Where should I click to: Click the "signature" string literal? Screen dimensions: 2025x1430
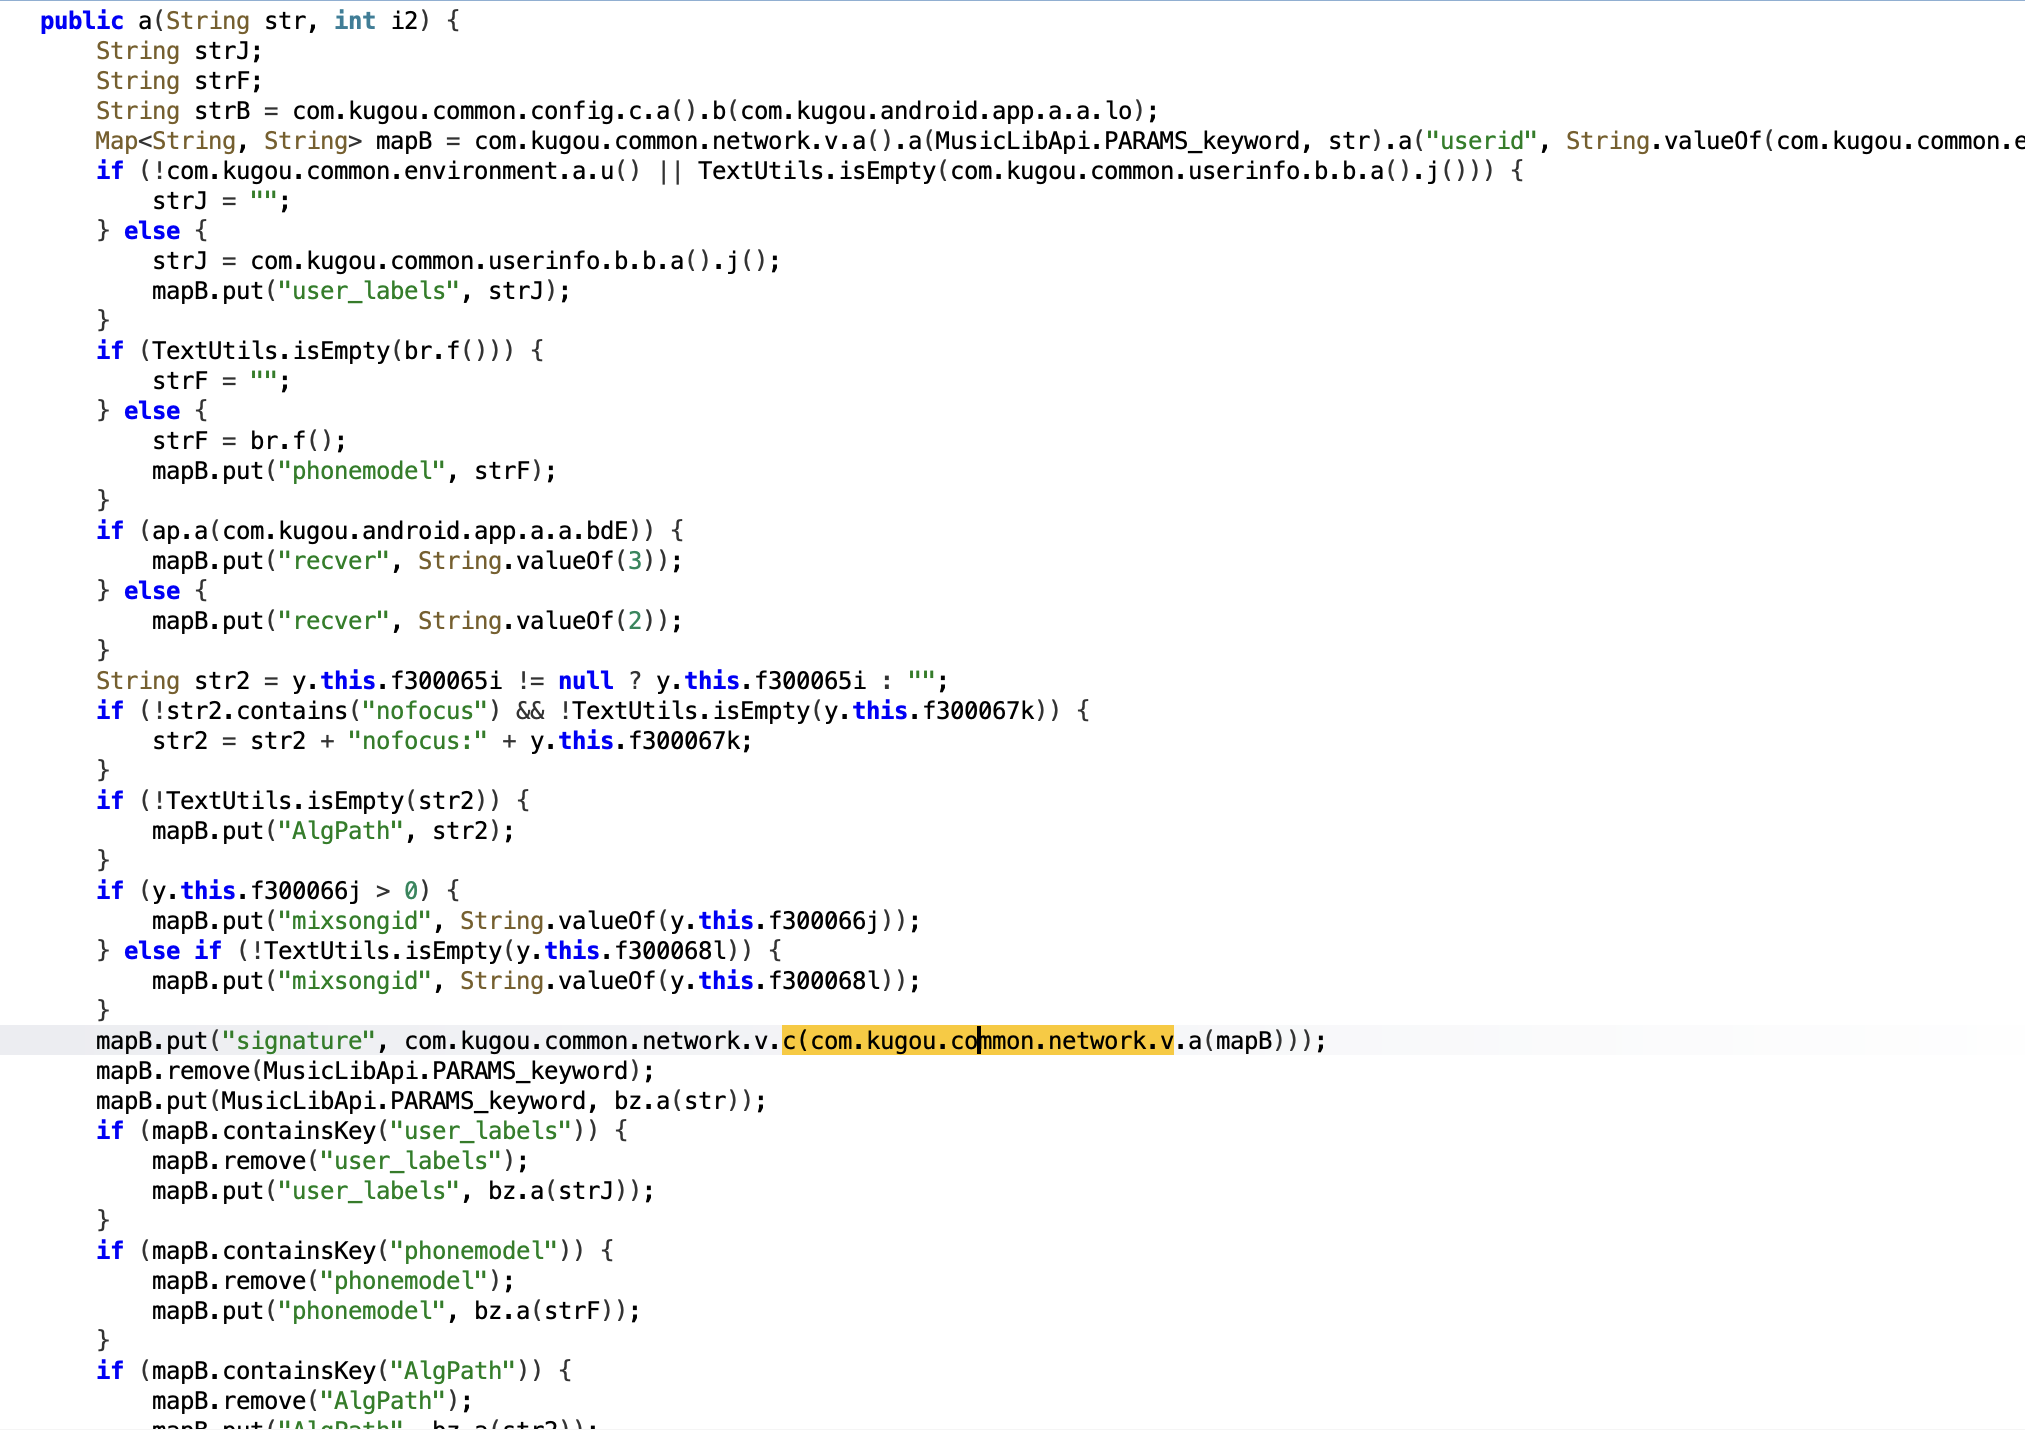pos(298,1041)
